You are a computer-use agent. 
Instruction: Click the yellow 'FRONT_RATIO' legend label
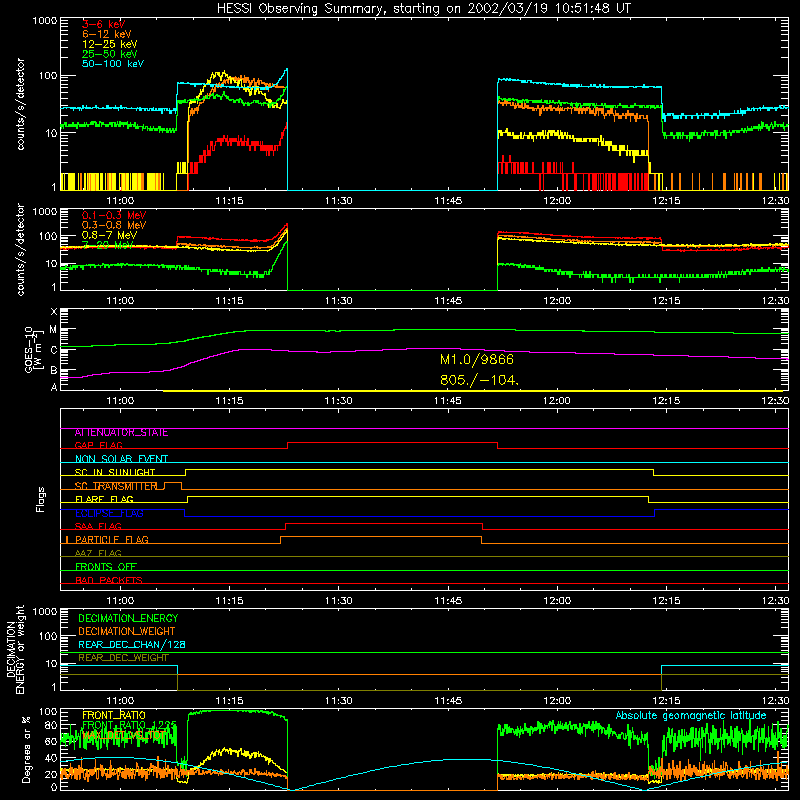(x=114, y=715)
